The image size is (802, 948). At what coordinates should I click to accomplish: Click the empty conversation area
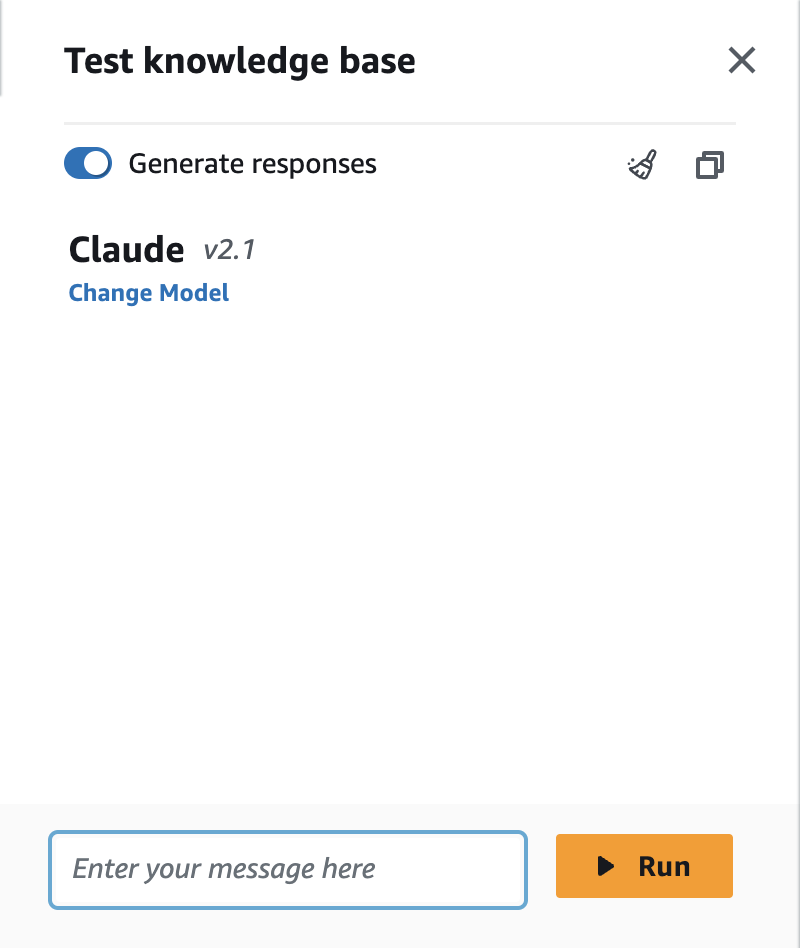400,550
